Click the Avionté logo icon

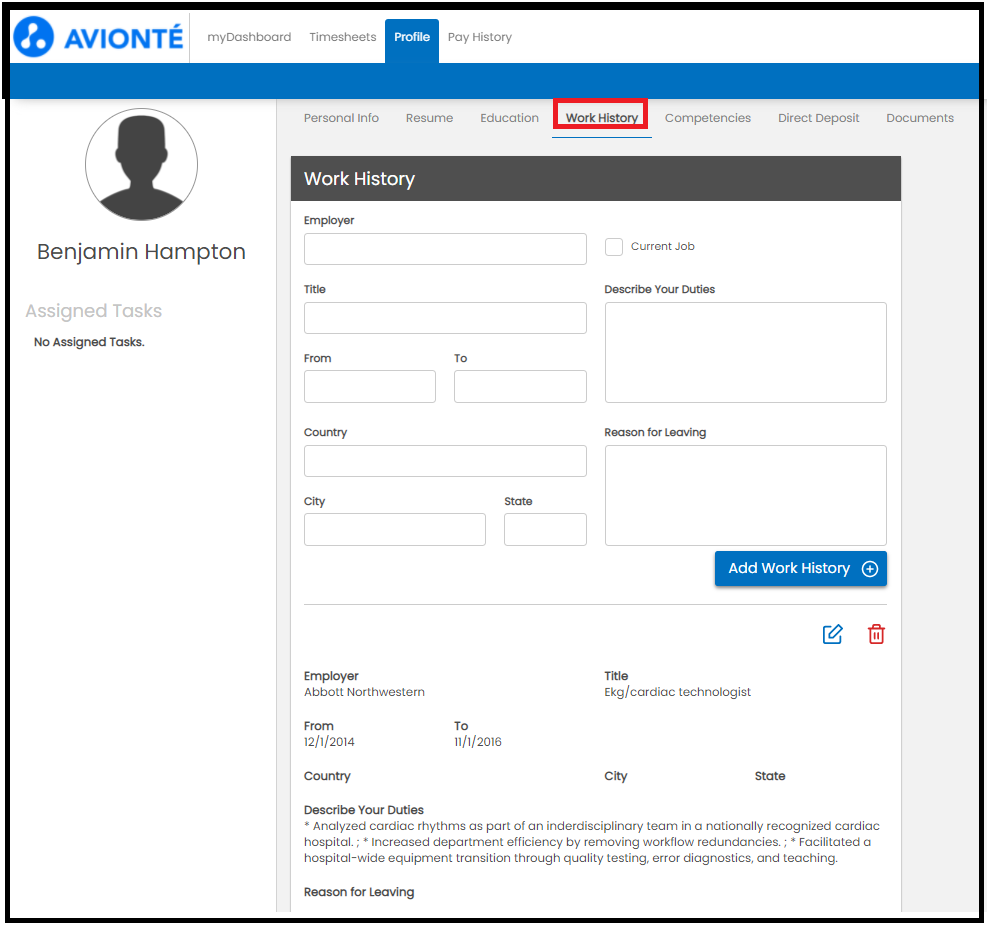point(33,38)
